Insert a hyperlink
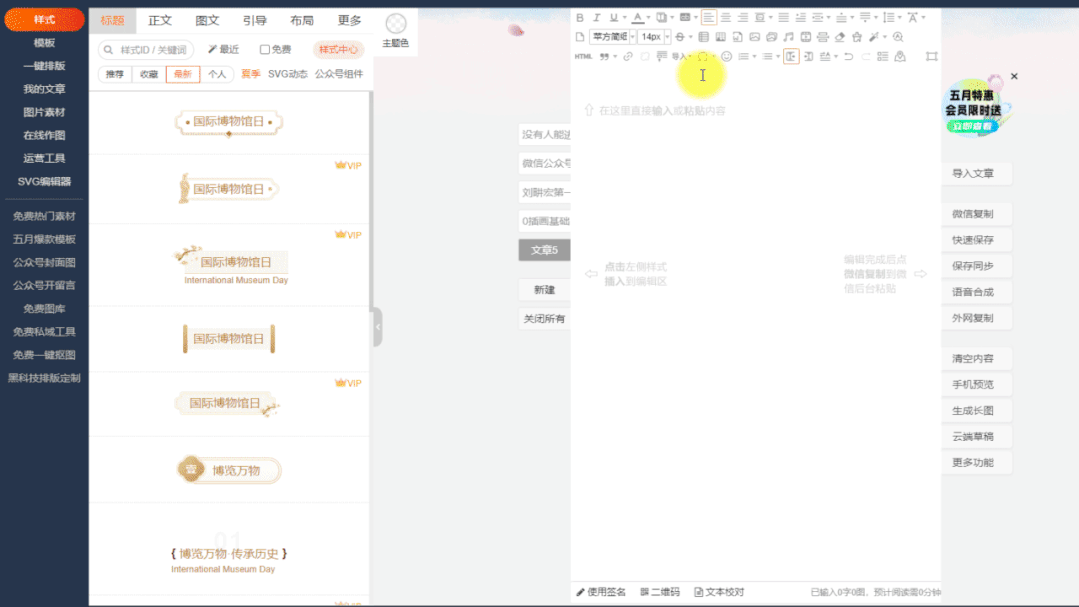This screenshot has height=607, width=1079. [628, 56]
